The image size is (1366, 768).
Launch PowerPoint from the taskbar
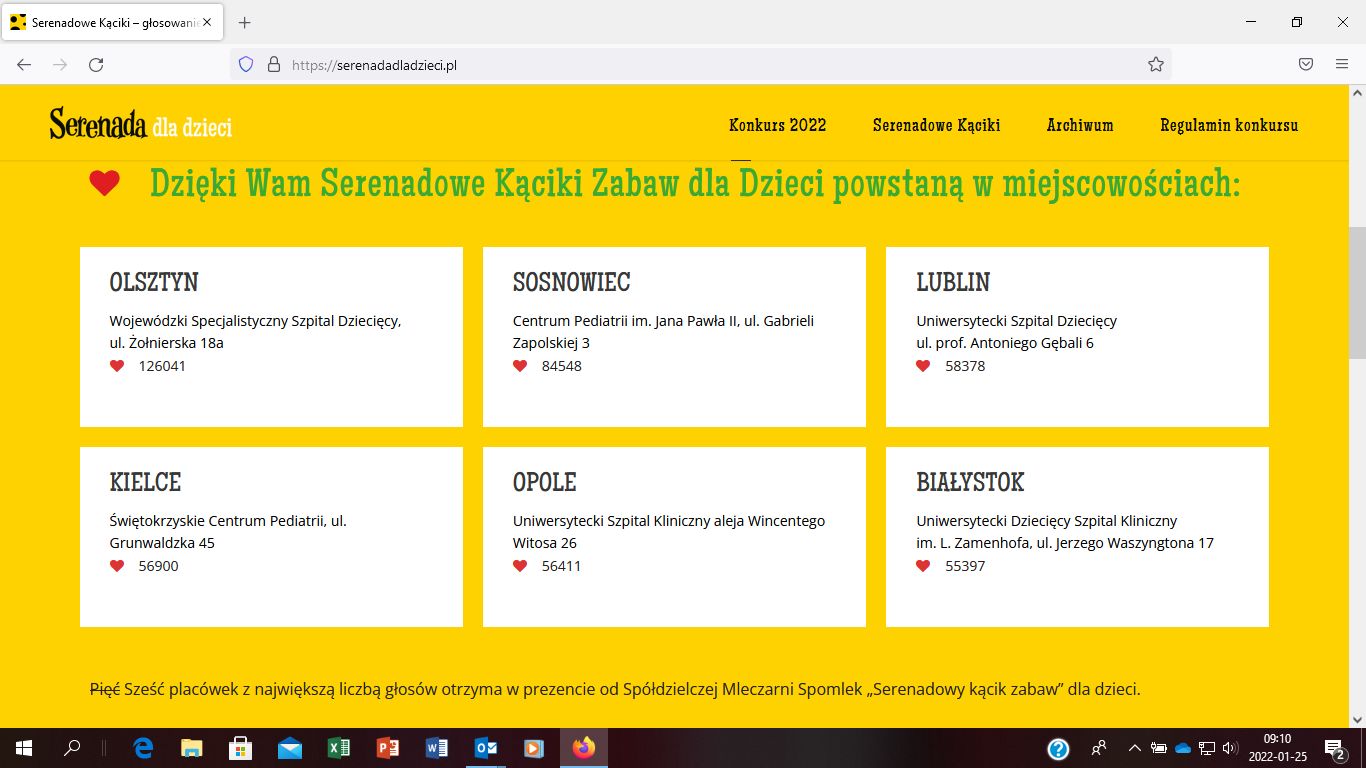coord(388,748)
